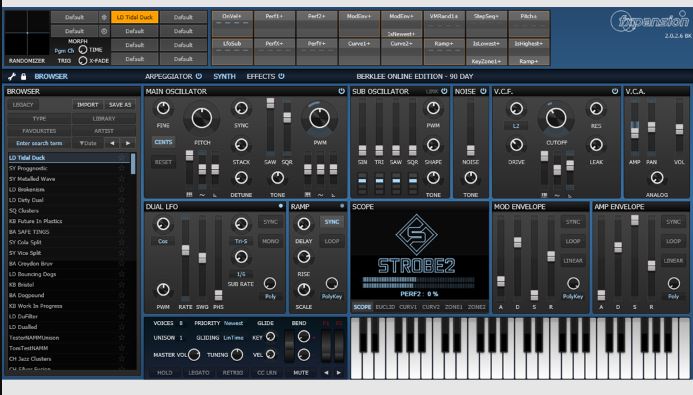
Task: Toggle the Arpeggiator power icon
Action: point(199,76)
